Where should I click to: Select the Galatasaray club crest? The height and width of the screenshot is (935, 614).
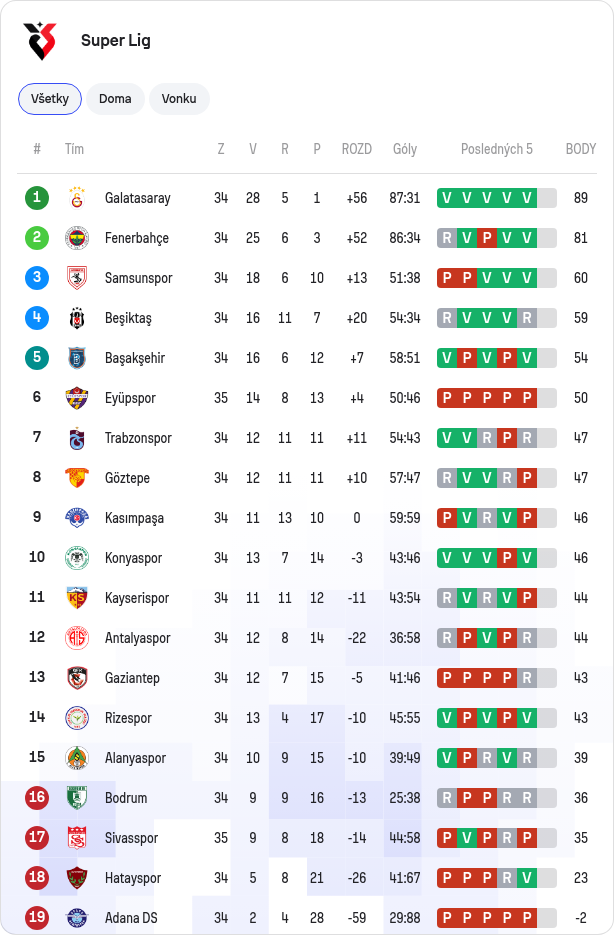pyautogui.click(x=77, y=198)
